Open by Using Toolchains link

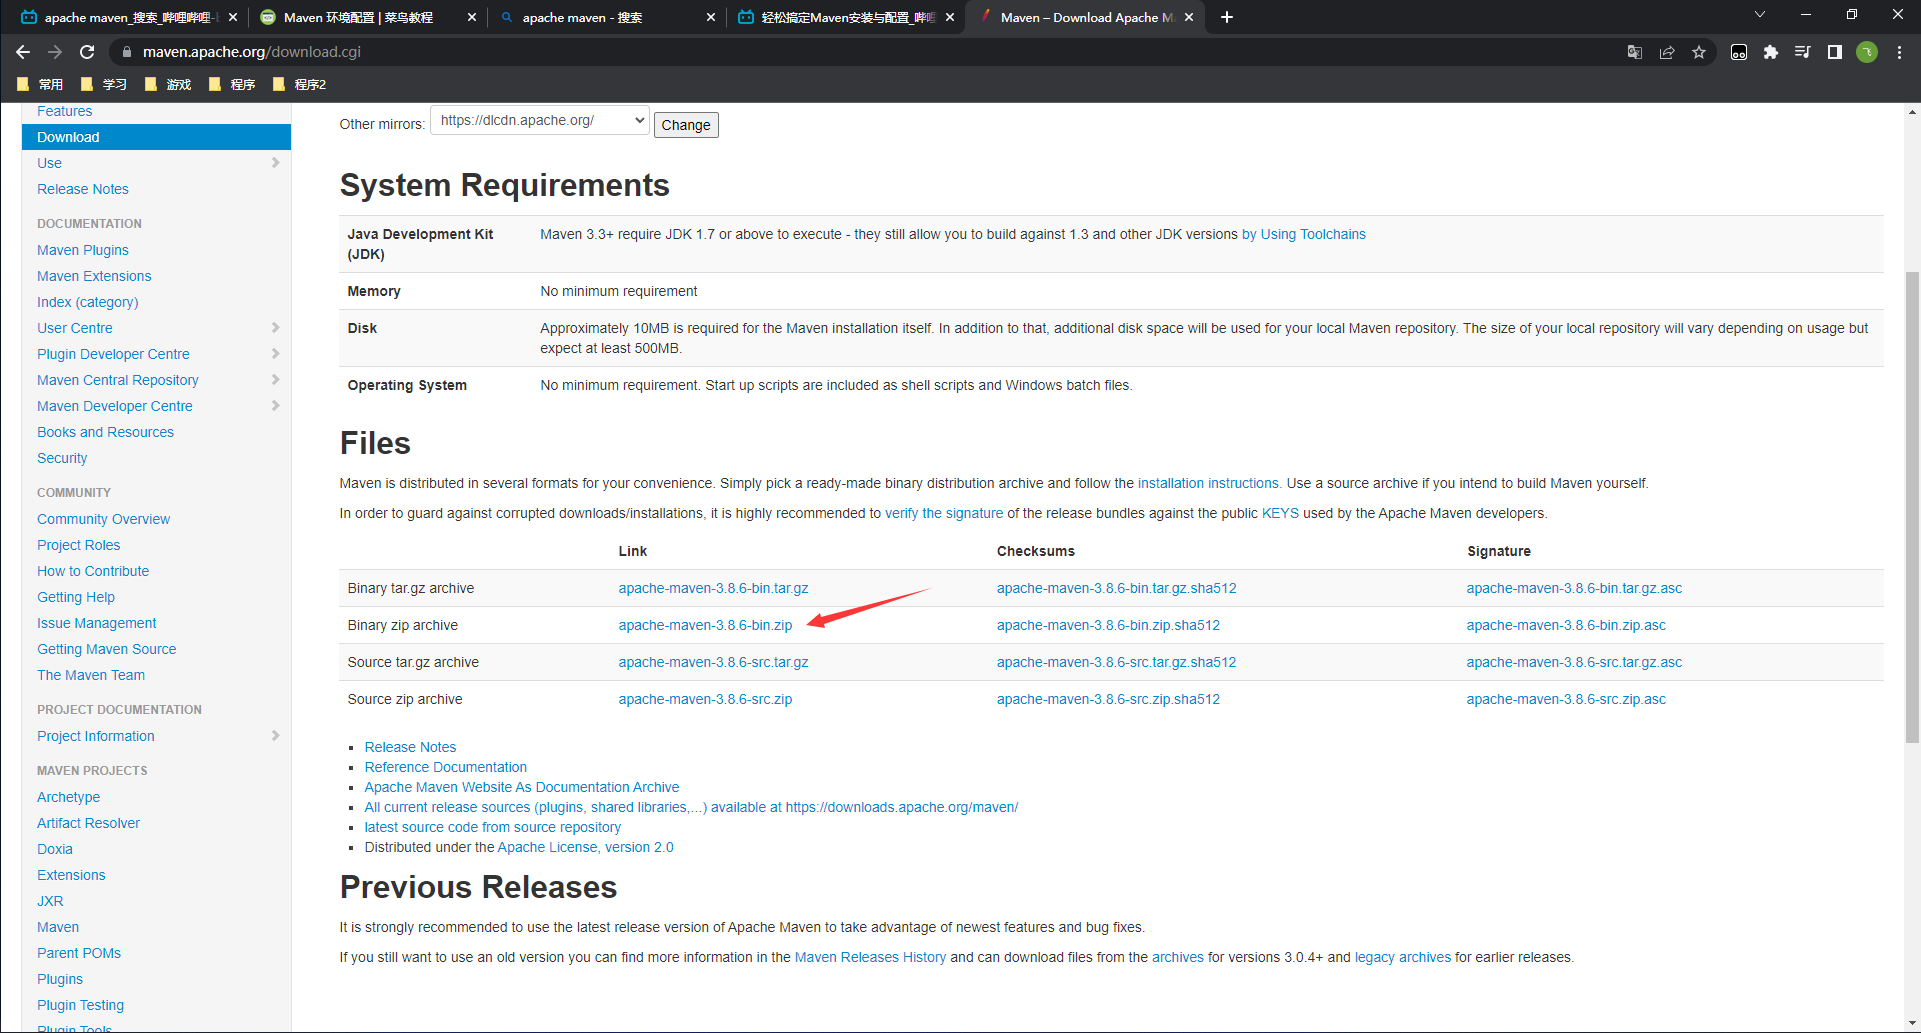coord(1304,234)
